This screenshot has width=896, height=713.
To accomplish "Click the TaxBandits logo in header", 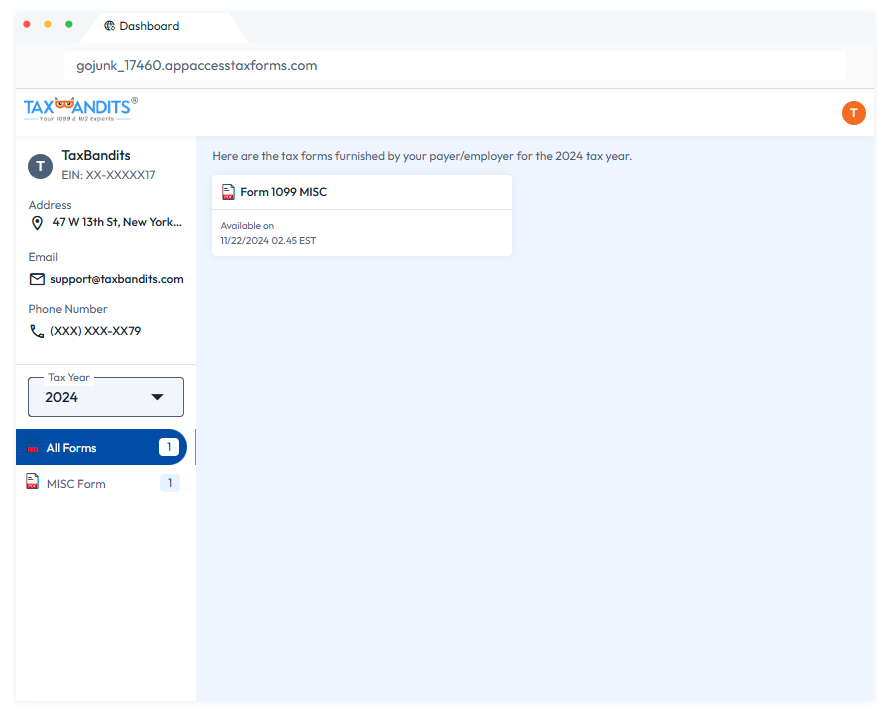I will coord(80,109).
